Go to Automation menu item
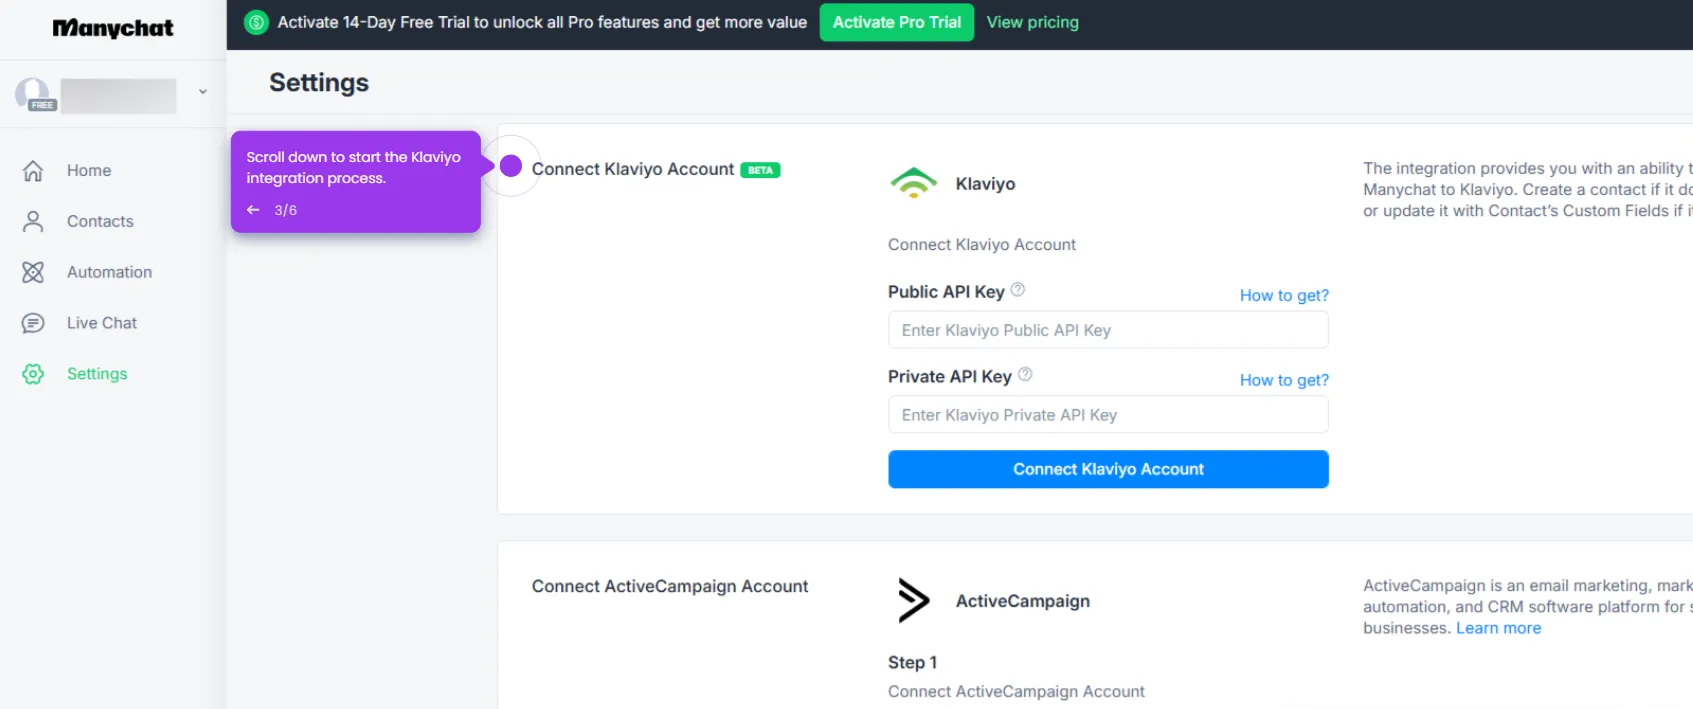1693x709 pixels. click(x=110, y=272)
